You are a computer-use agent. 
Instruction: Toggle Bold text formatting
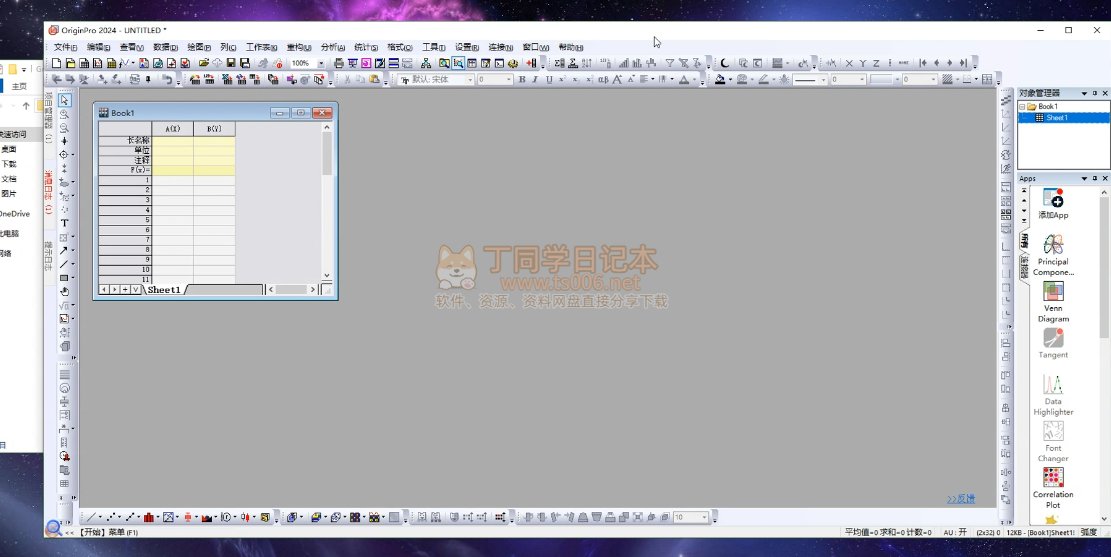pos(521,80)
